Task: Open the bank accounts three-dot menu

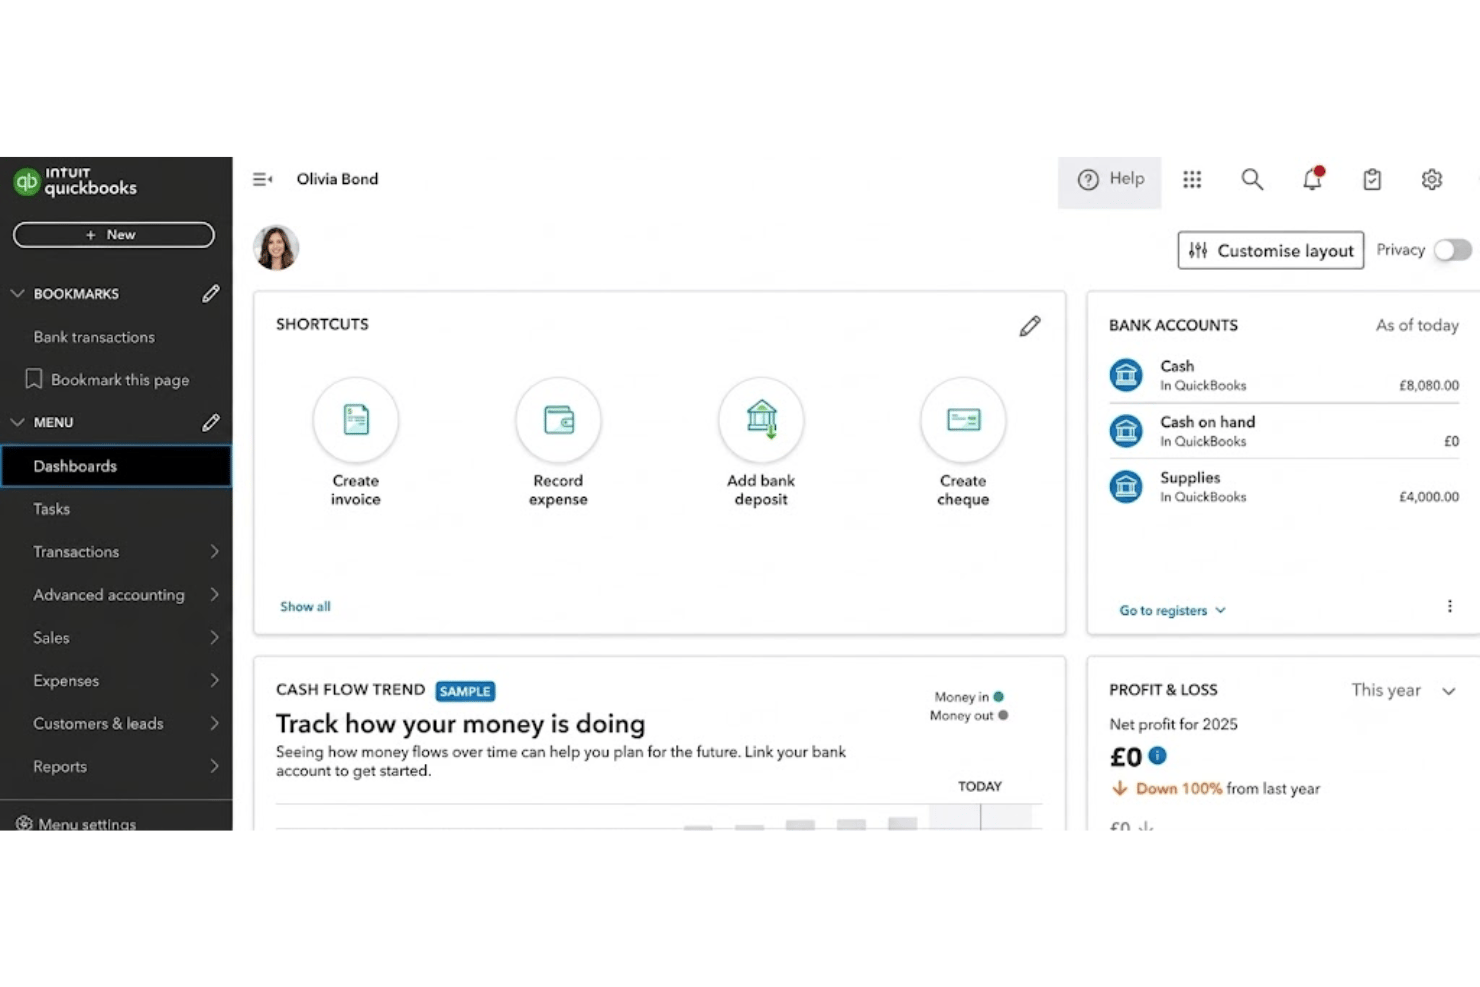Action: coord(1450,606)
